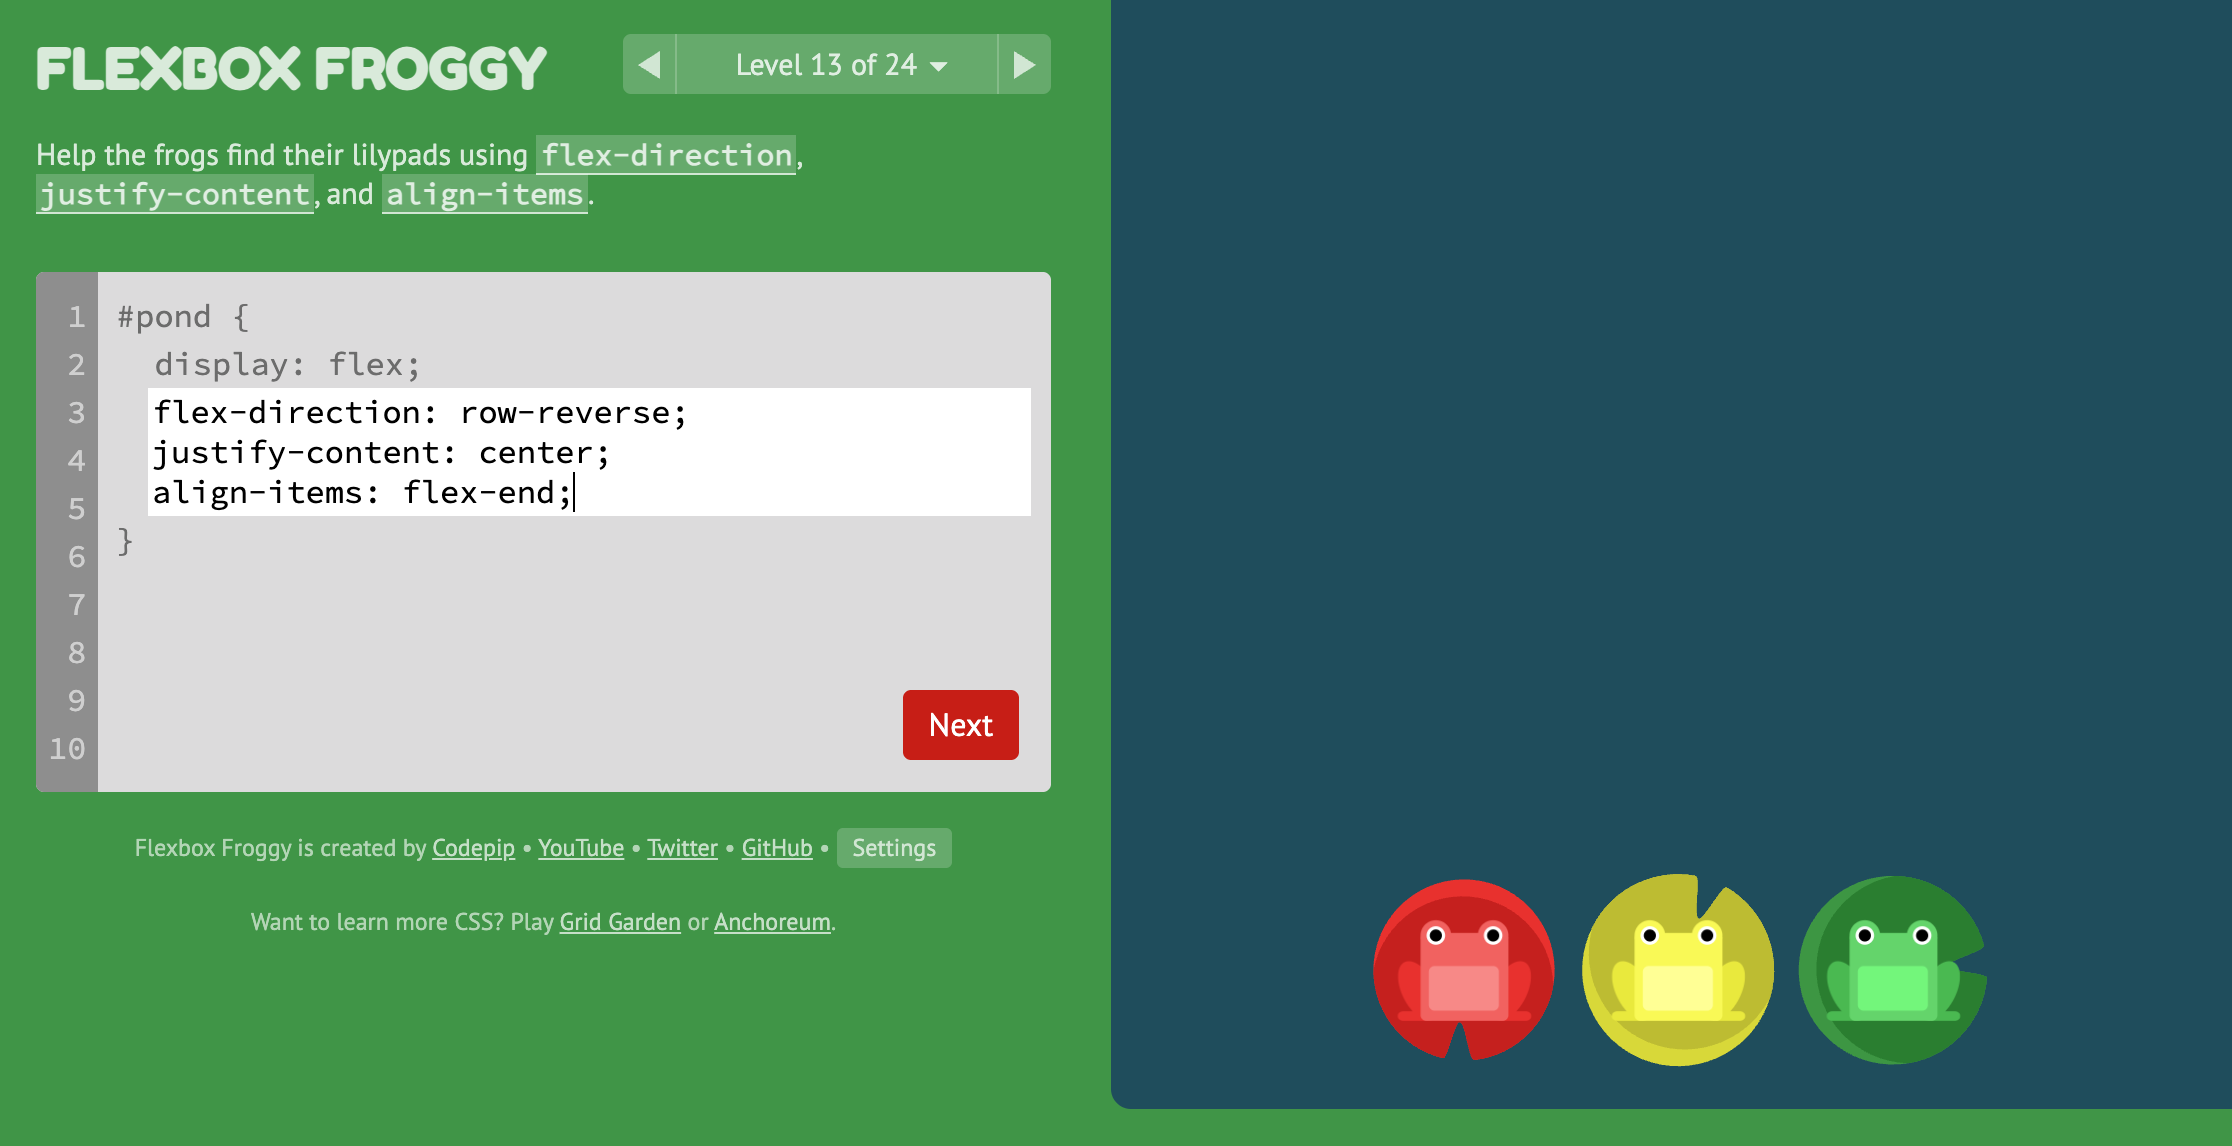2232x1146 pixels.
Task: Go to the previous level arrow
Action: point(649,65)
